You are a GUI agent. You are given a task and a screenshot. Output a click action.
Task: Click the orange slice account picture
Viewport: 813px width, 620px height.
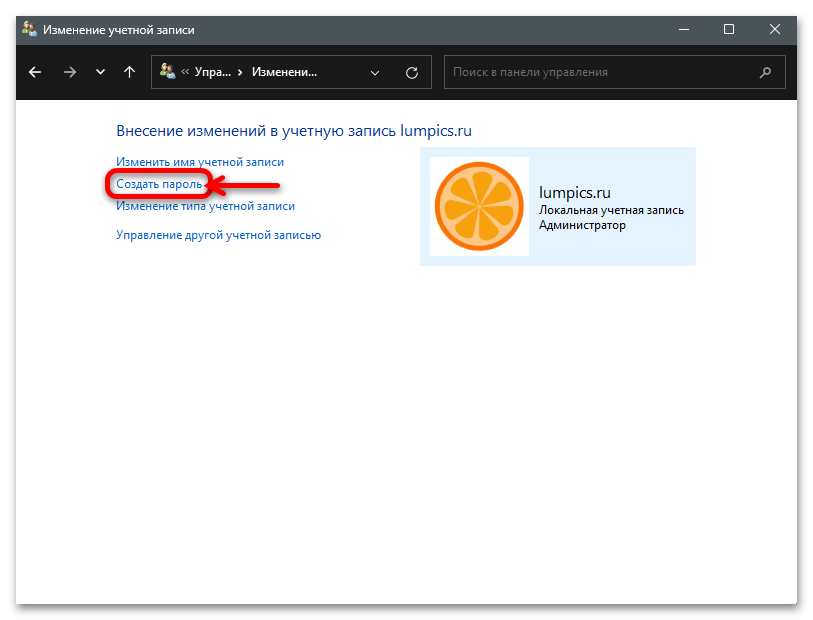[x=479, y=206]
